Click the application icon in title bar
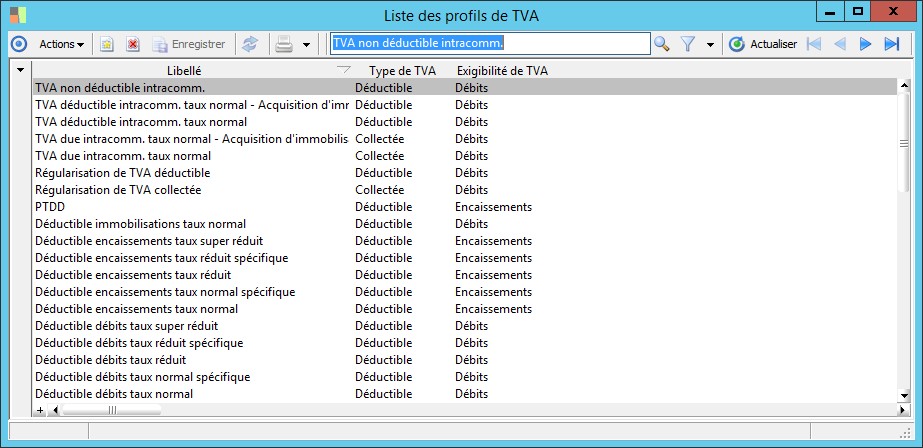Screen dimensions: 923x448 pos(18,15)
